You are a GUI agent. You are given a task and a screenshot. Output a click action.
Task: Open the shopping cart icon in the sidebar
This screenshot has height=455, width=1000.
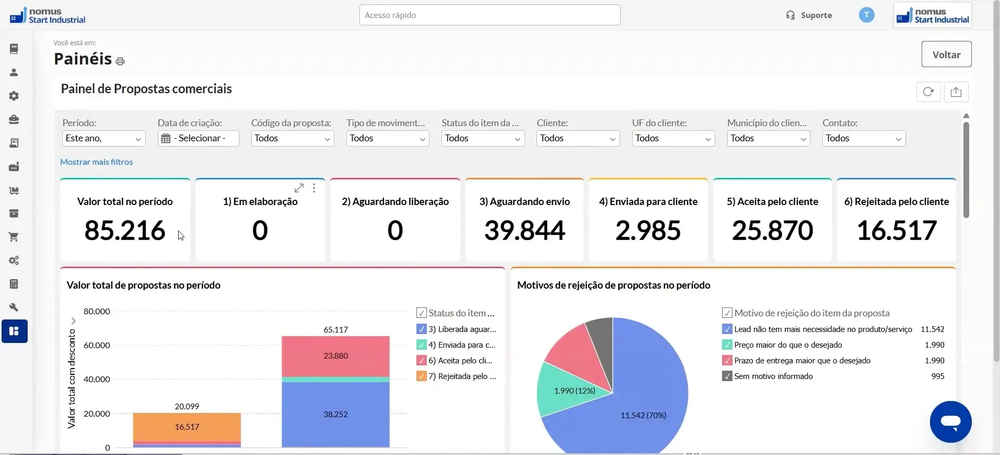[x=14, y=237]
